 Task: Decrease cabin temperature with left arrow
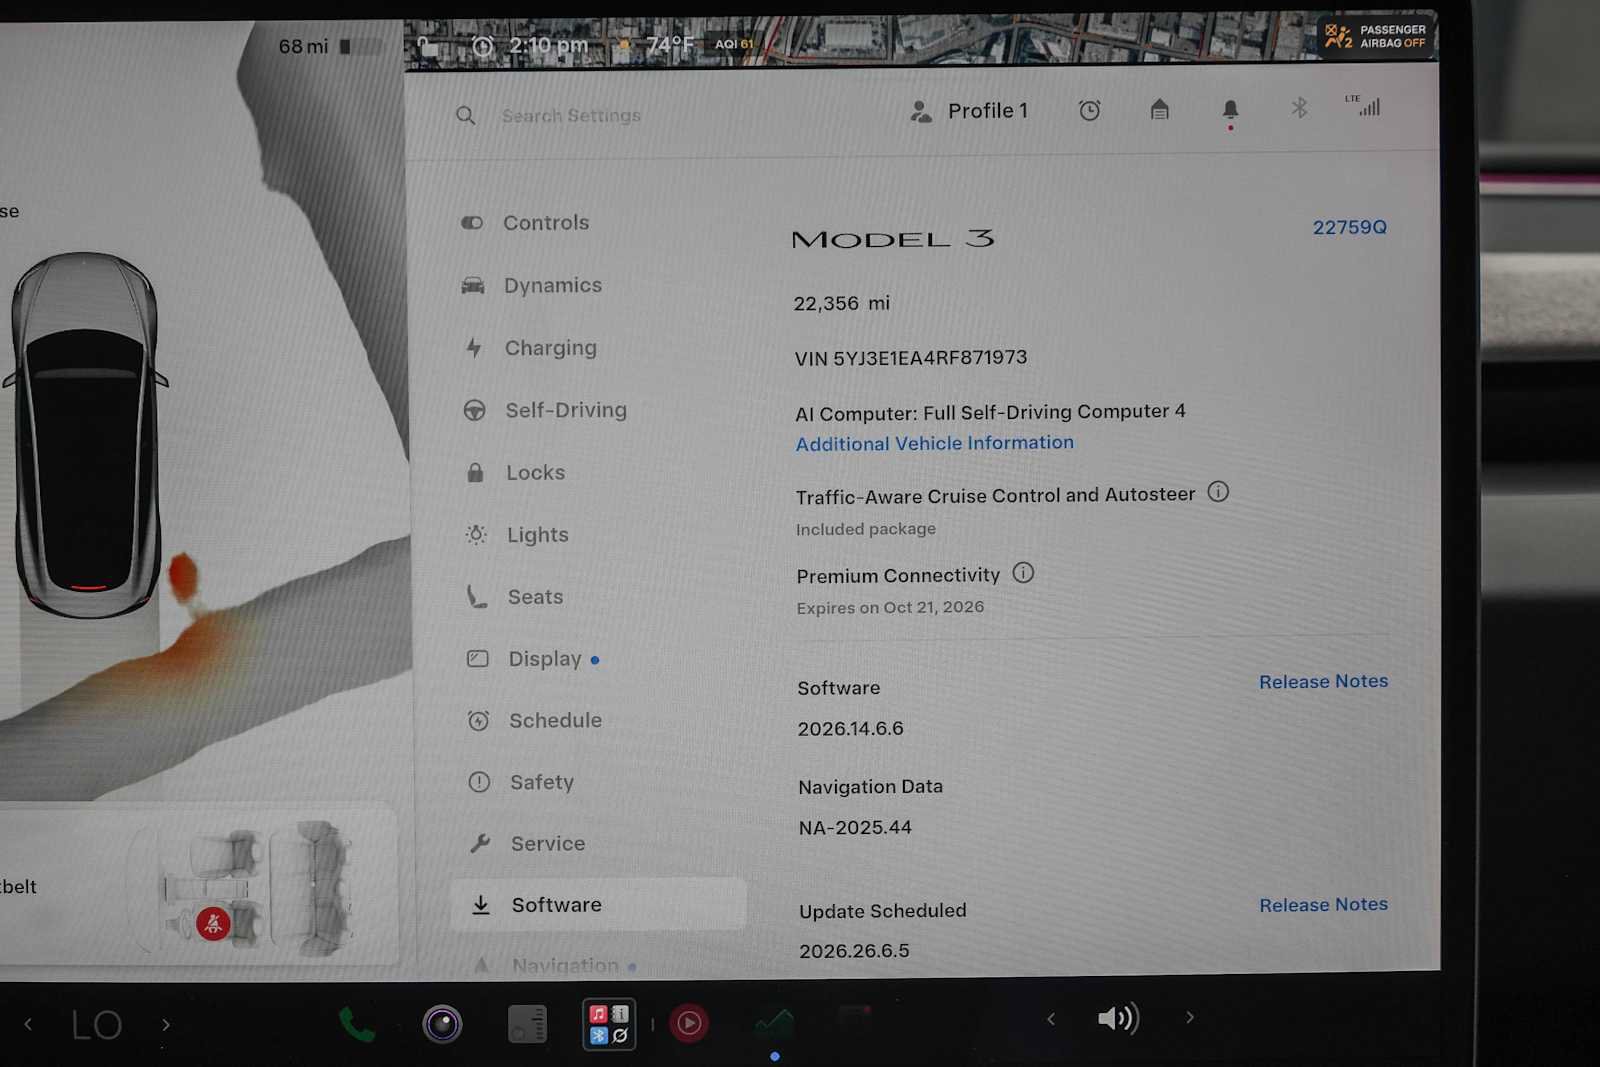[x=28, y=1024]
